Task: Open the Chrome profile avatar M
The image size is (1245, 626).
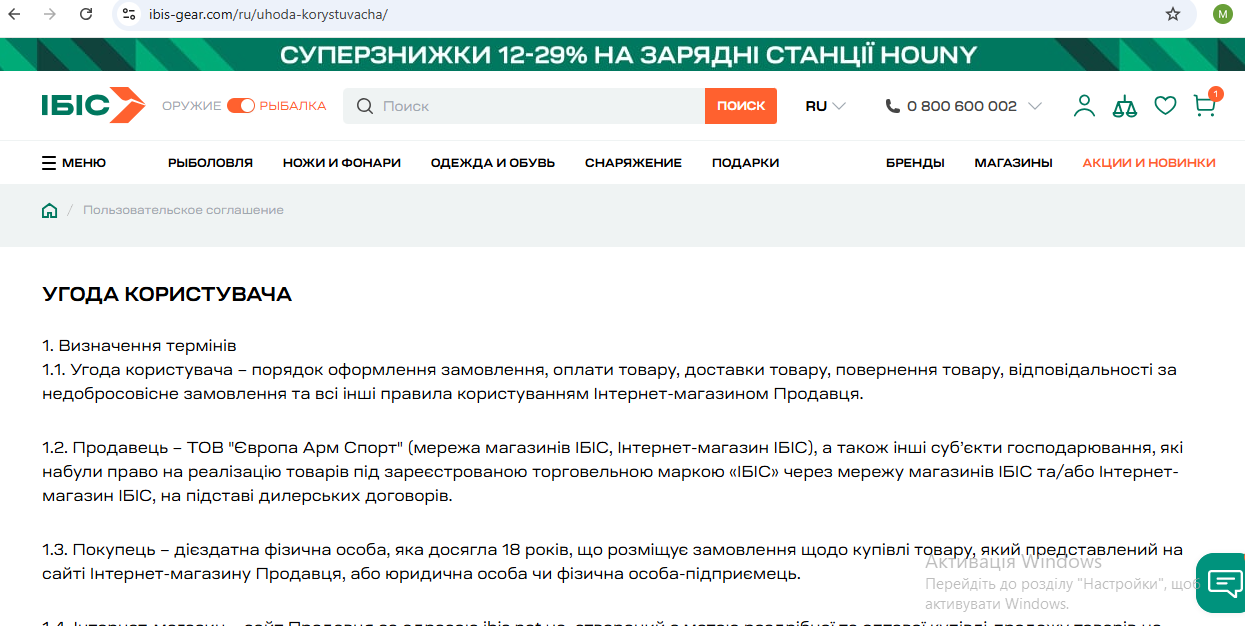Action: pyautogui.click(x=1222, y=14)
